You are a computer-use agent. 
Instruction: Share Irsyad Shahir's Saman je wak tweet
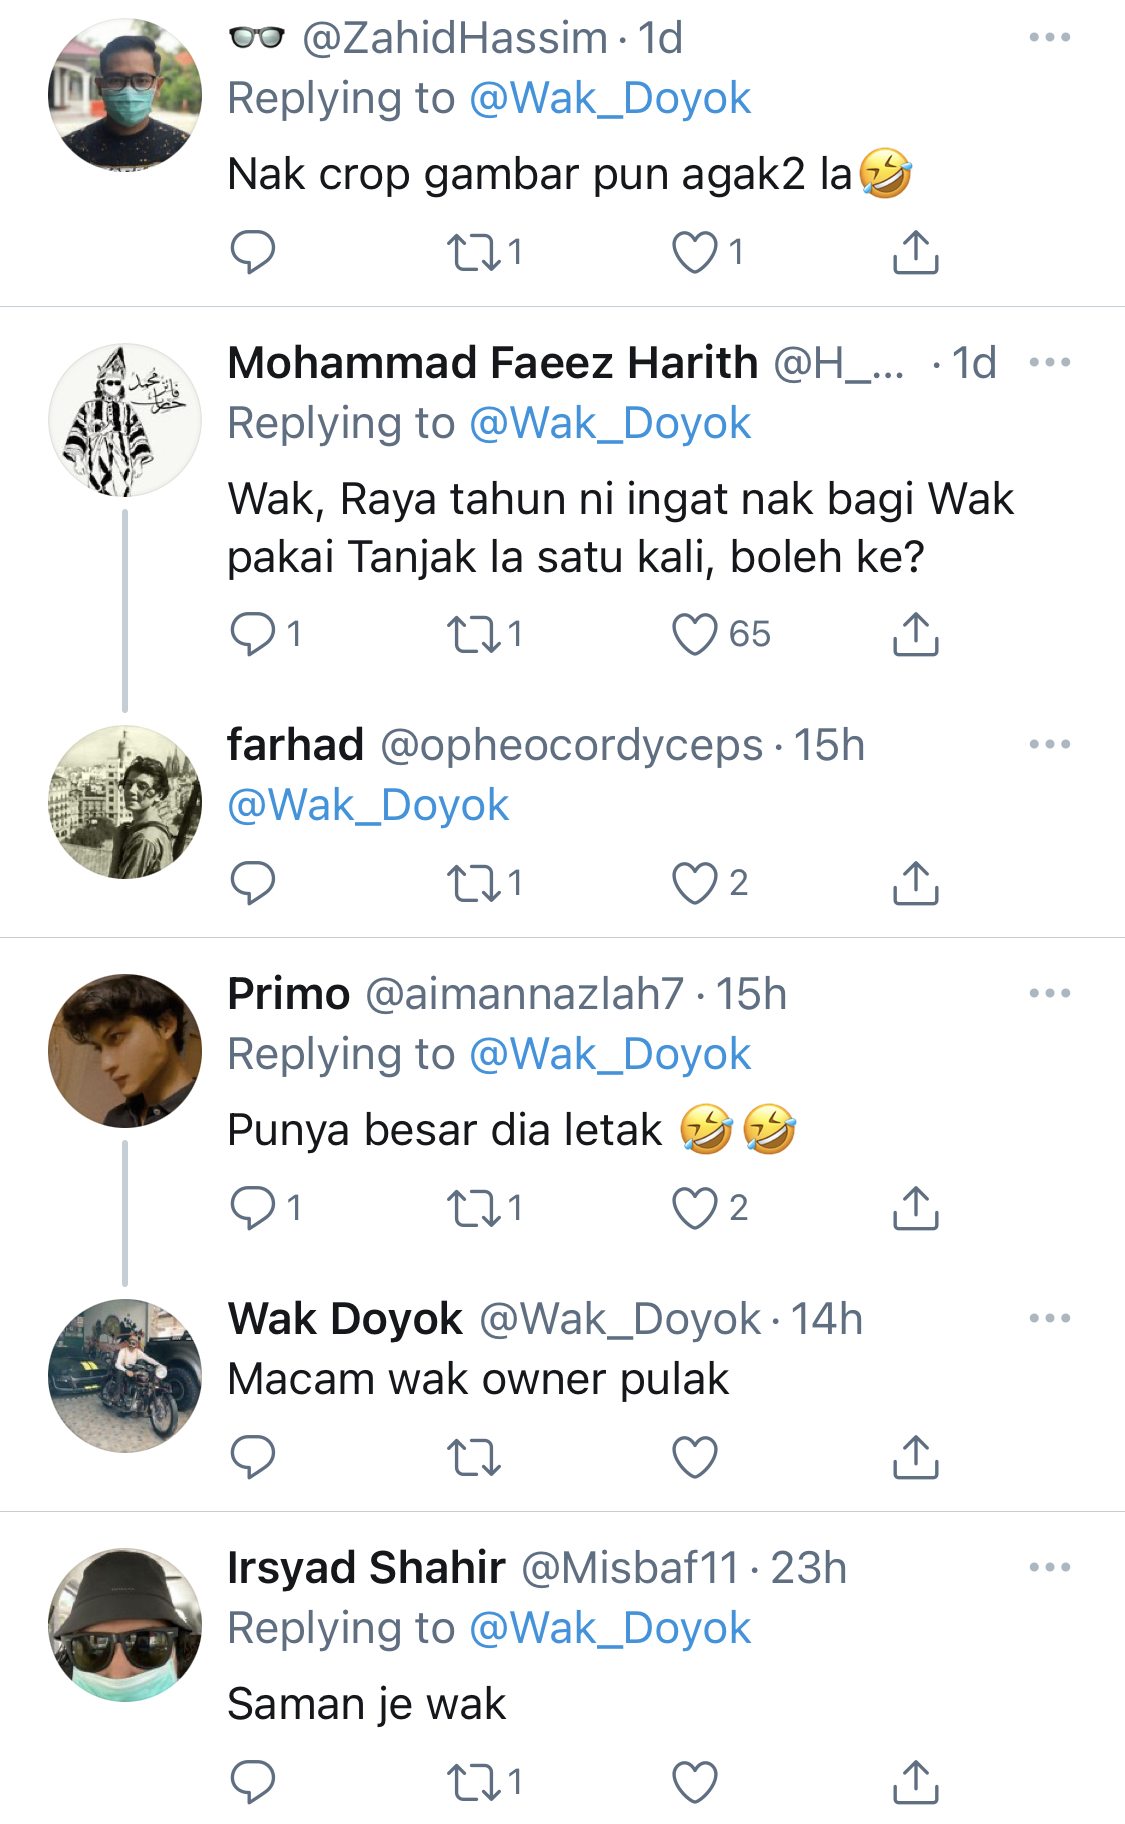915,1782
